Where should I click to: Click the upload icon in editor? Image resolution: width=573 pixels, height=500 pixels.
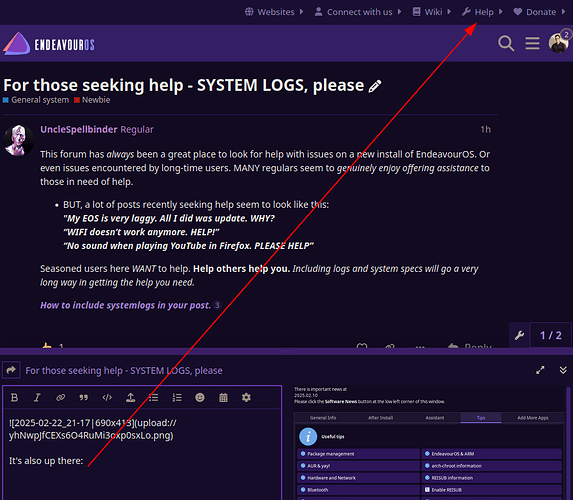130,397
